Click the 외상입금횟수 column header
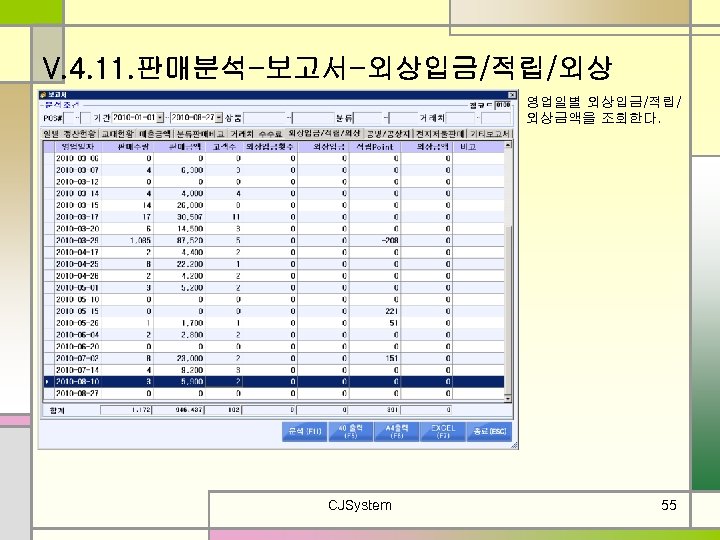Image resolution: width=720 pixels, height=540 pixels. click(x=270, y=147)
